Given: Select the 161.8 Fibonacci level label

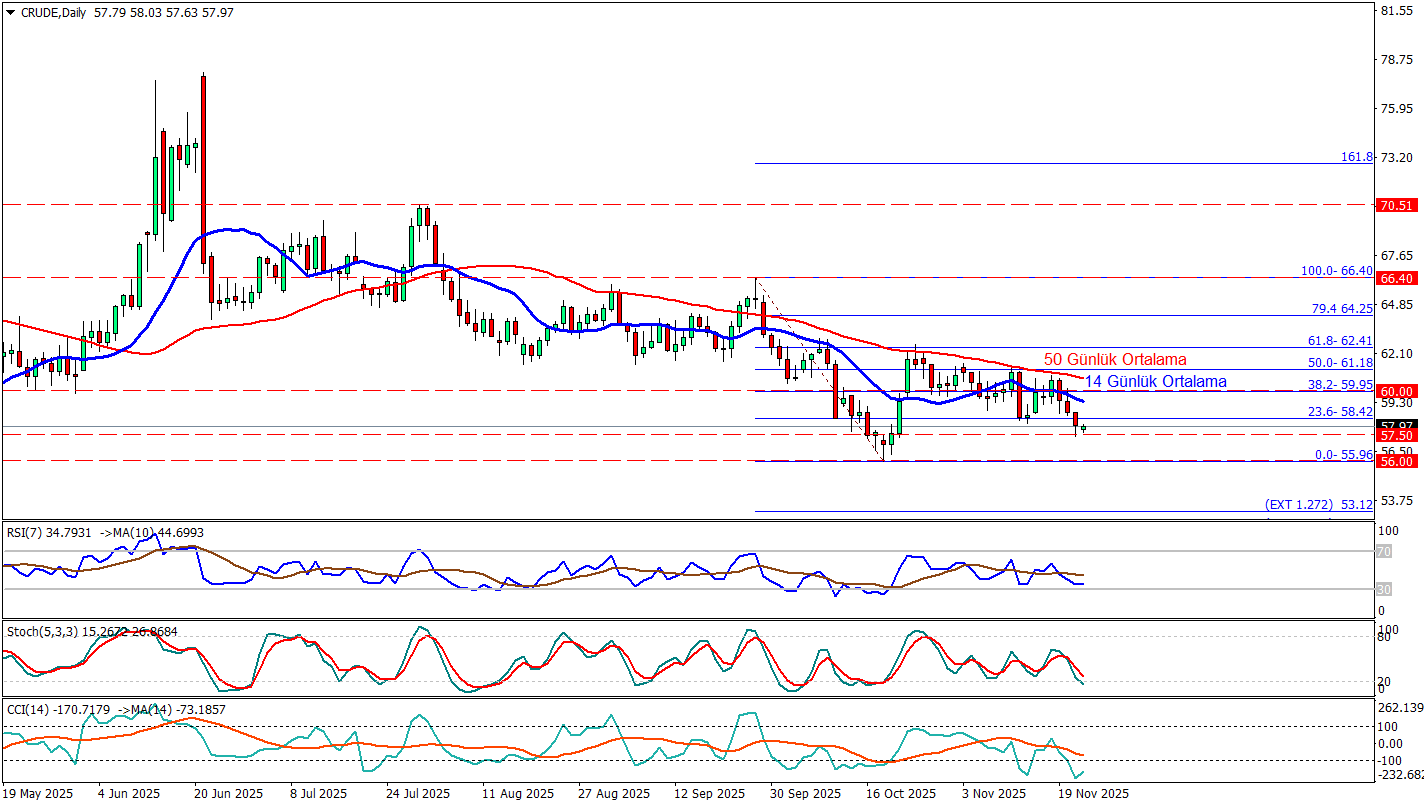Looking at the screenshot, I should pyautogui.click(x=1356, y=157).
